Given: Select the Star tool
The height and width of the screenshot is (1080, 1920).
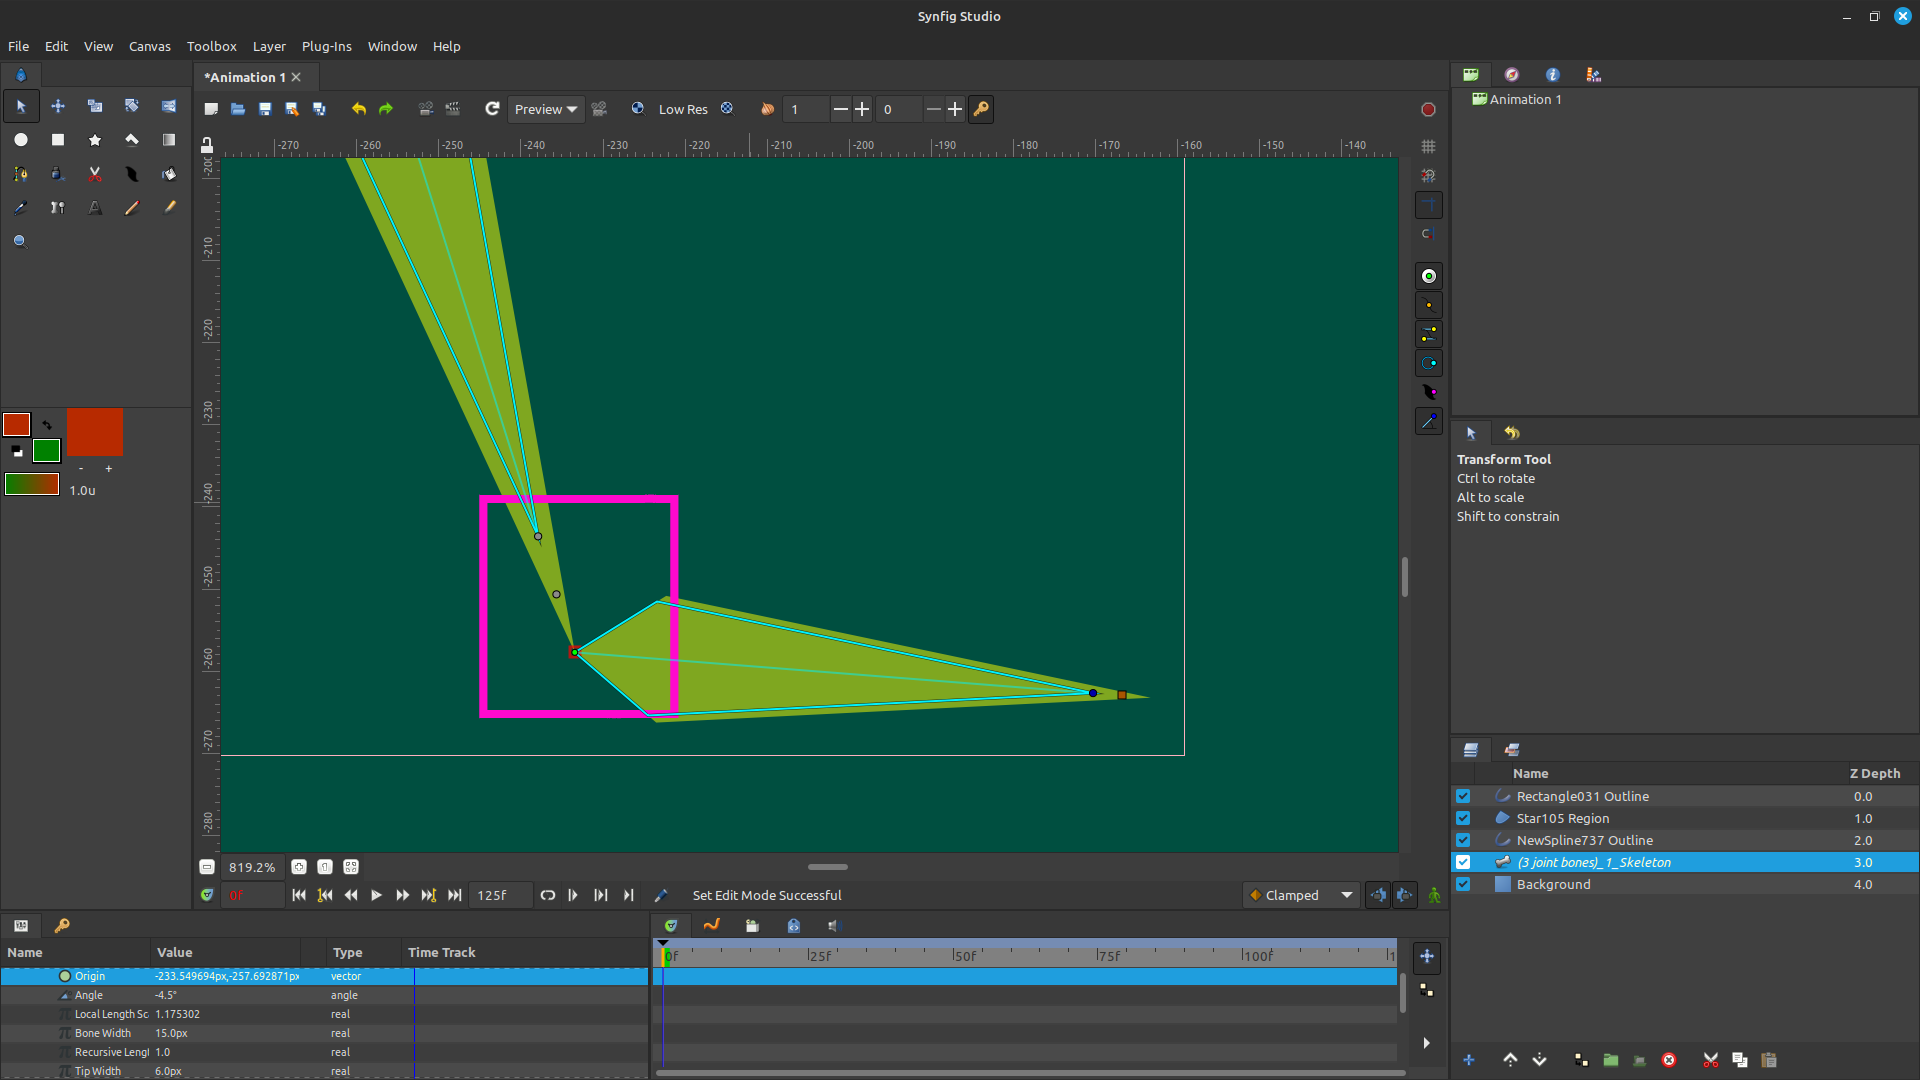Looking at the screenshot, I should pos(95,140).
